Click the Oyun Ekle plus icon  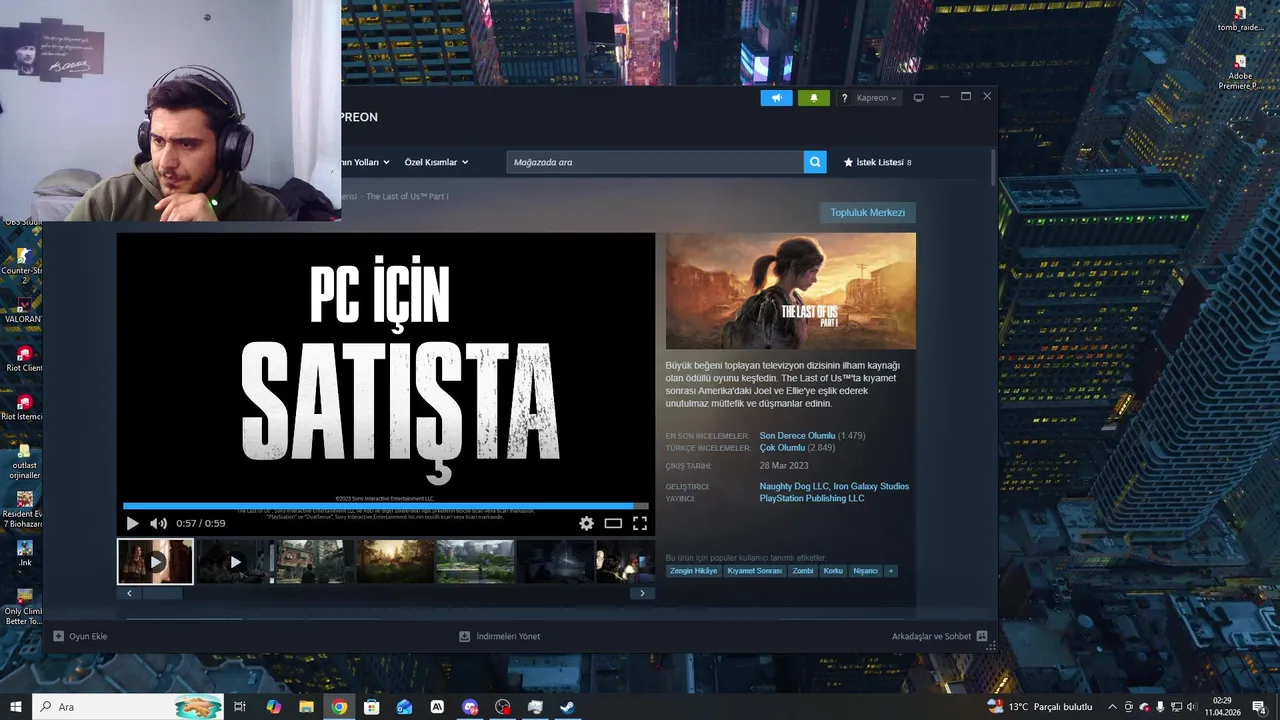(58, 636)
